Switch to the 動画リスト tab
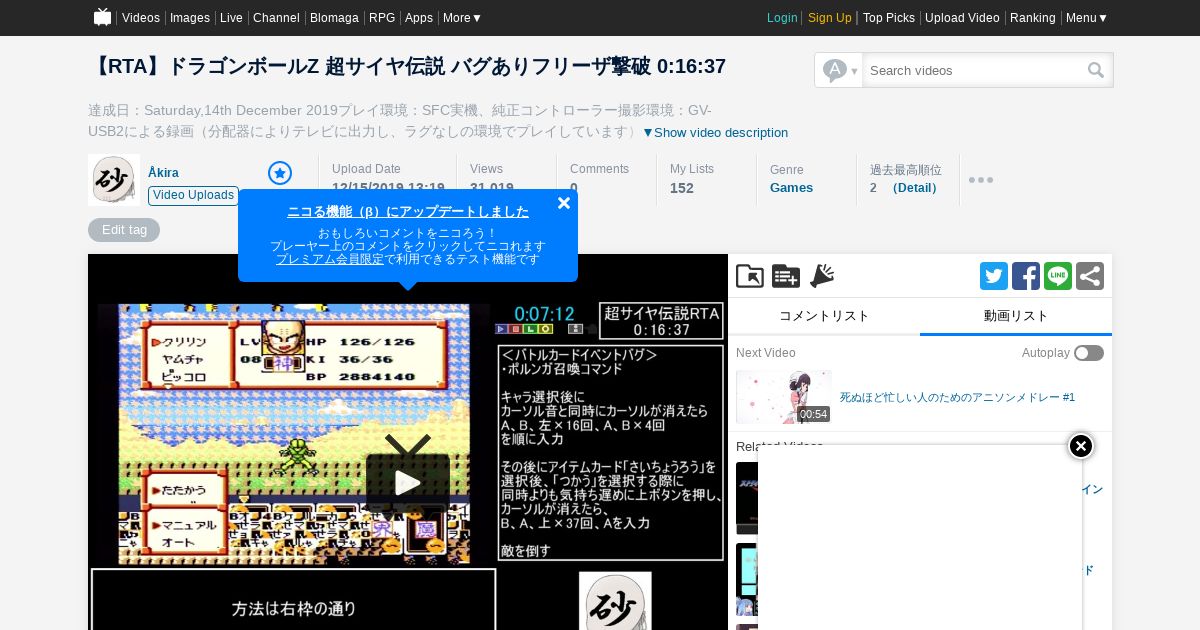Viewport: 1200px width, 630px height. [x=1016, y=316]
